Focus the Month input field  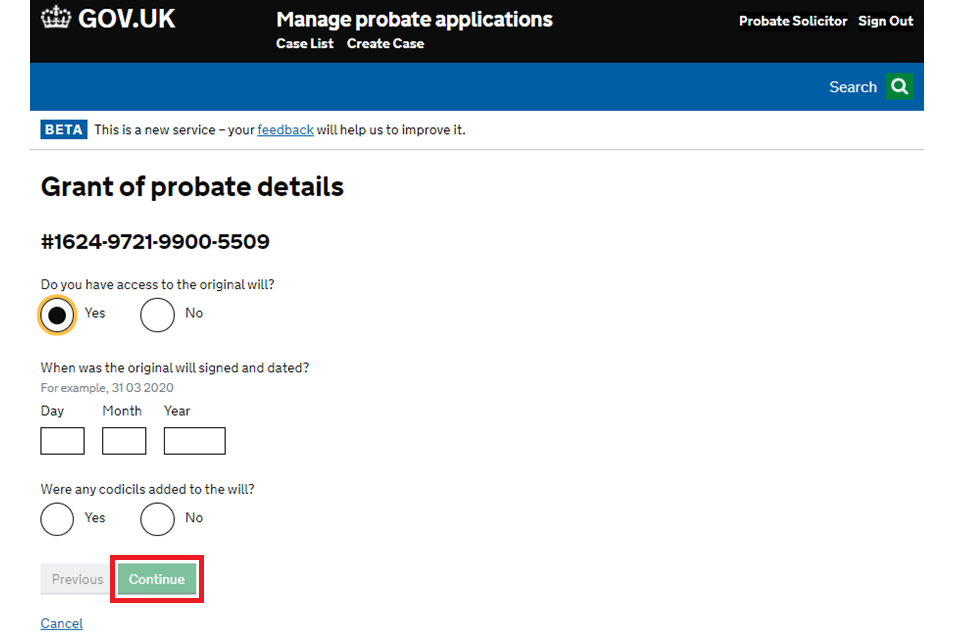pyautogui.click(x=124, y=441)
